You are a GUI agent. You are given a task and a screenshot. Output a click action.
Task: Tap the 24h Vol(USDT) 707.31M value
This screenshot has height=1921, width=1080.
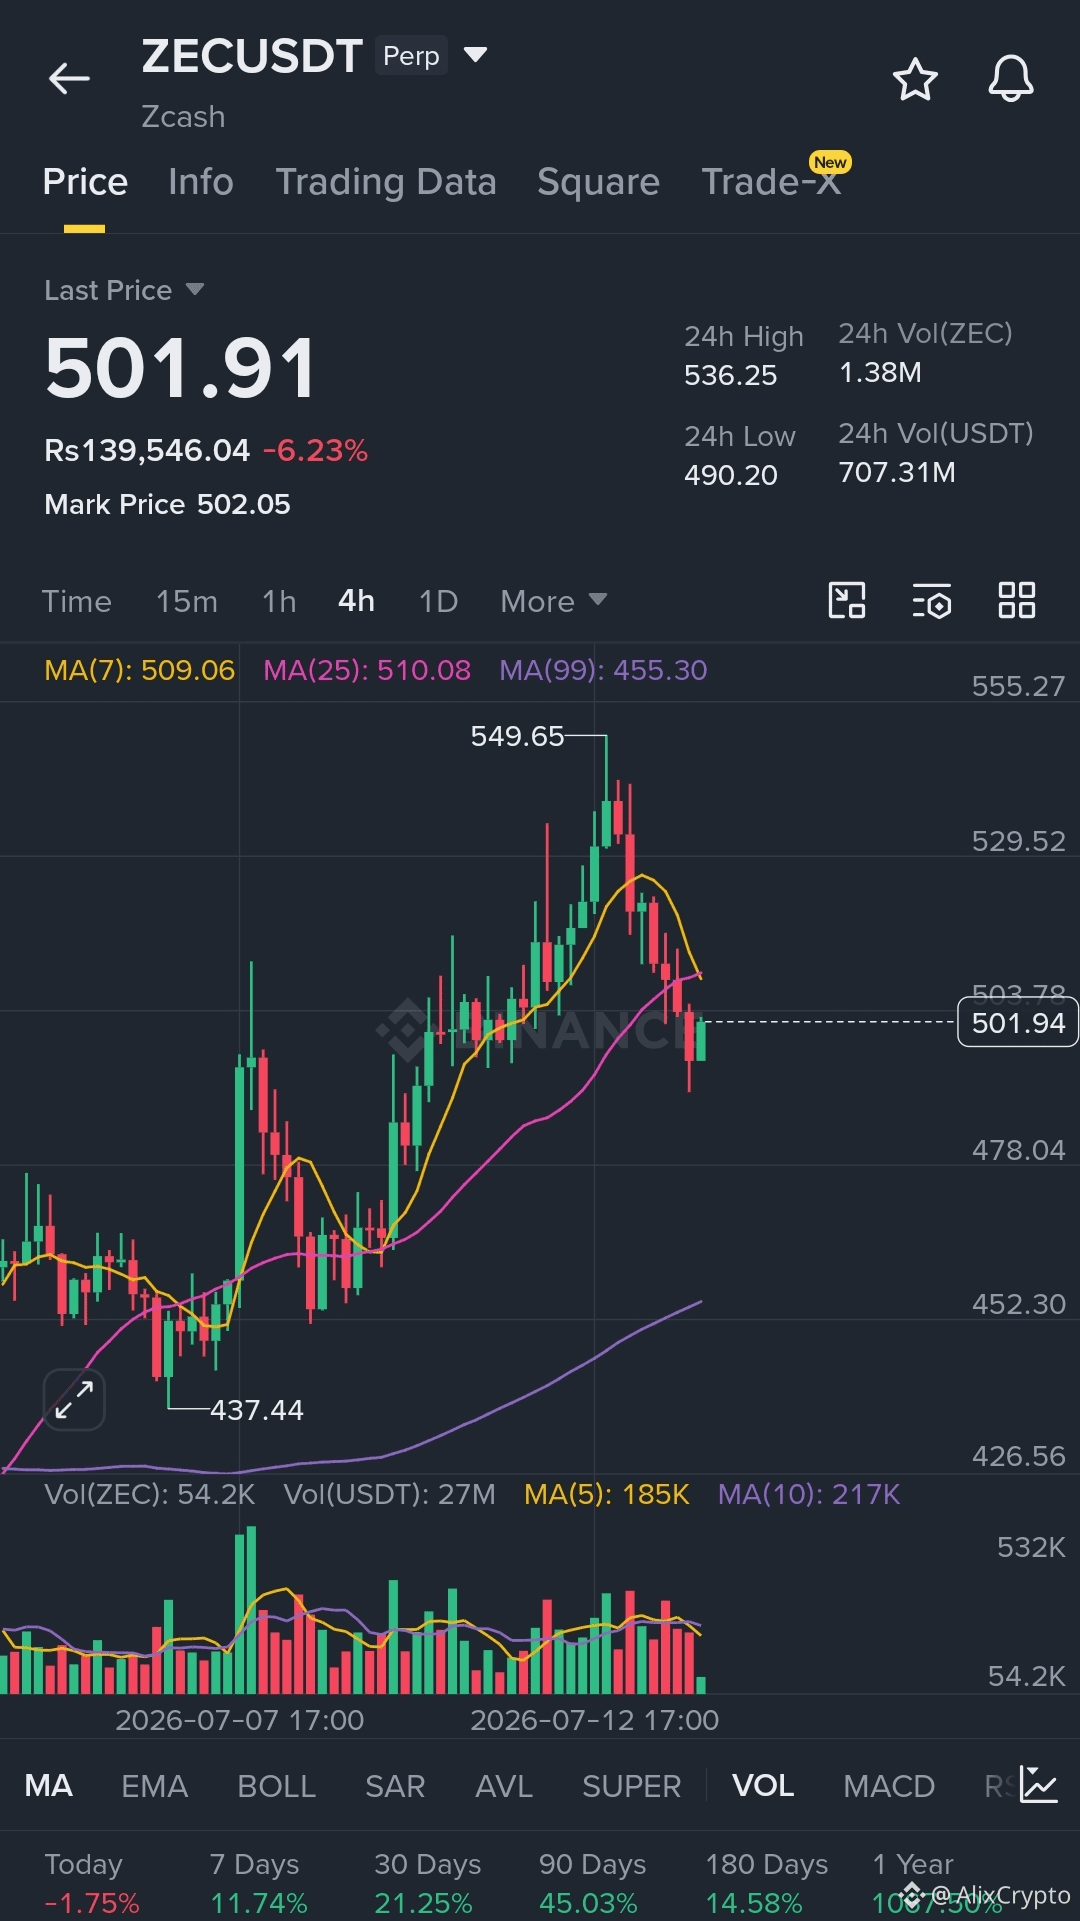tap(897, 472)
